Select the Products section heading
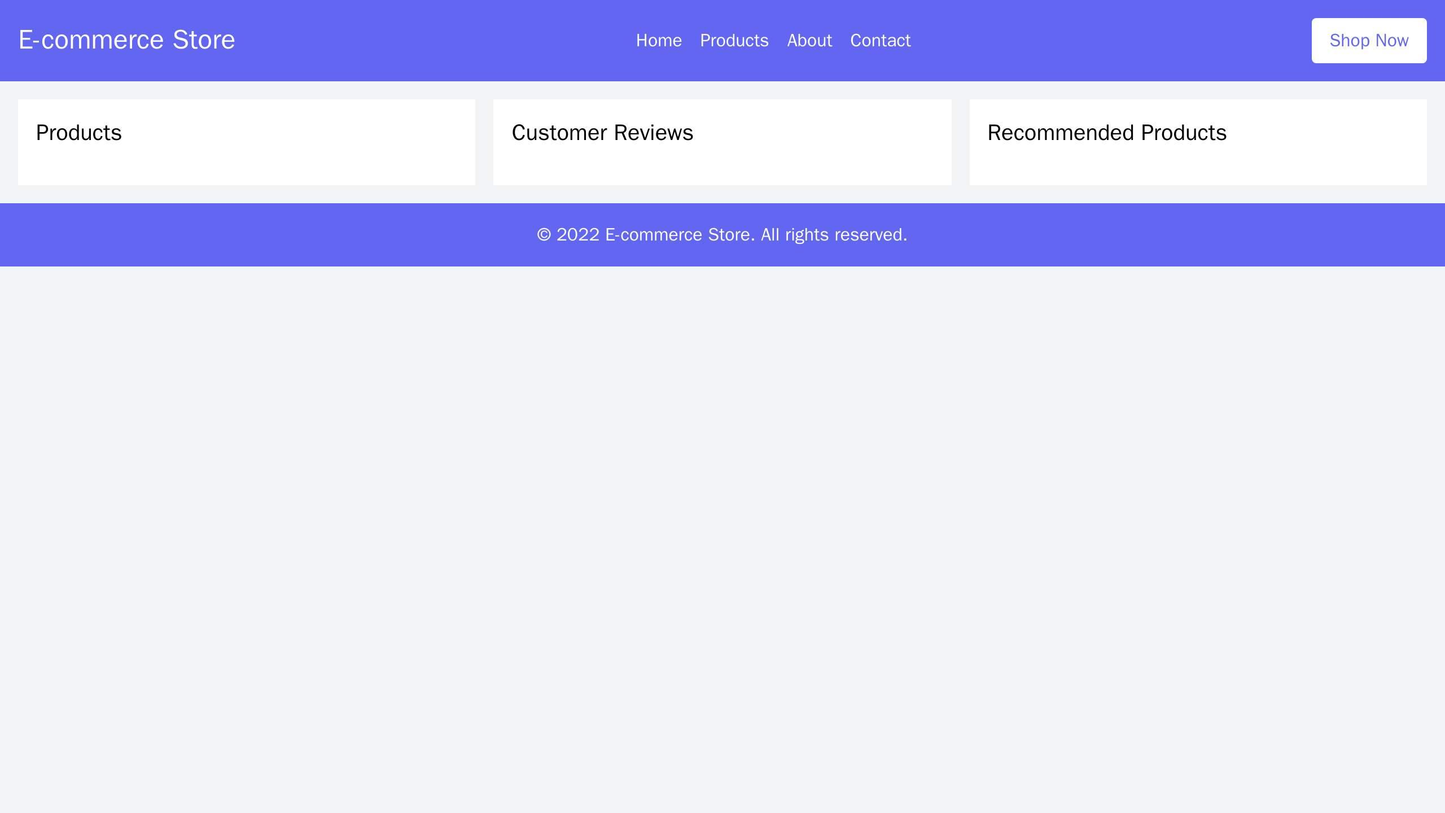The height and width of the screenshot is (813, 1445). 77,131
